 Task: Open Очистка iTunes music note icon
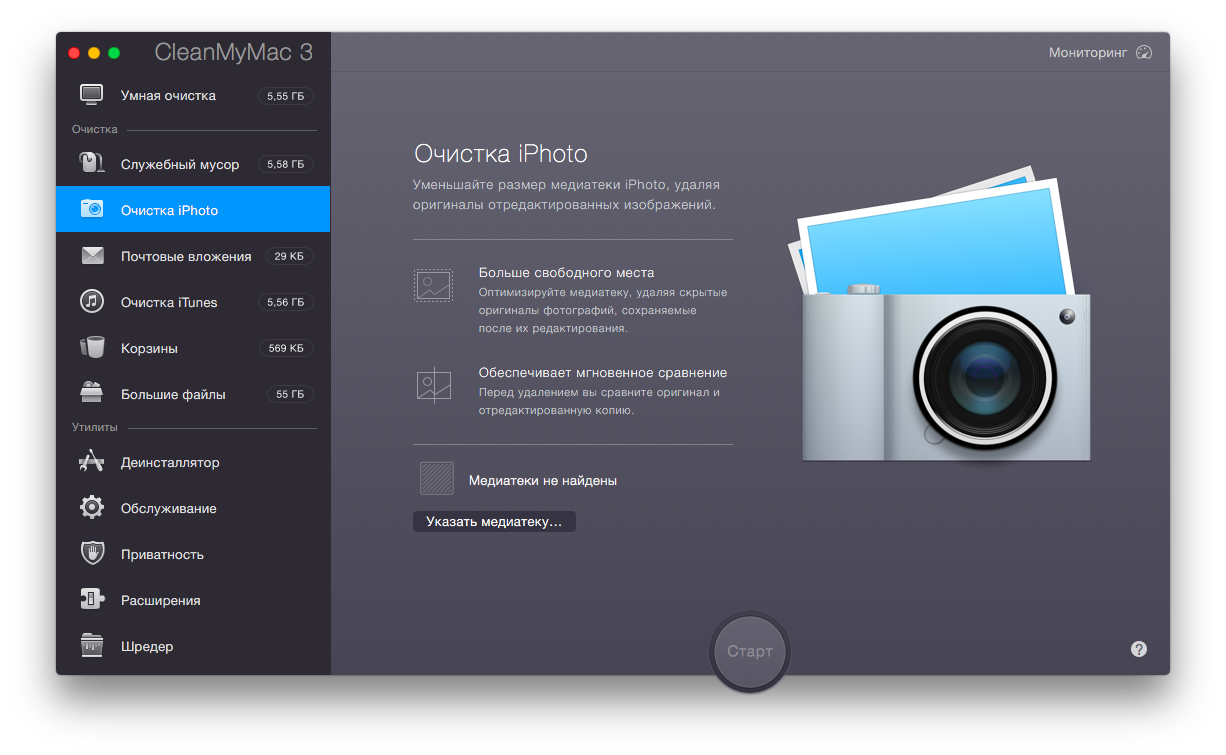(92, 302)
